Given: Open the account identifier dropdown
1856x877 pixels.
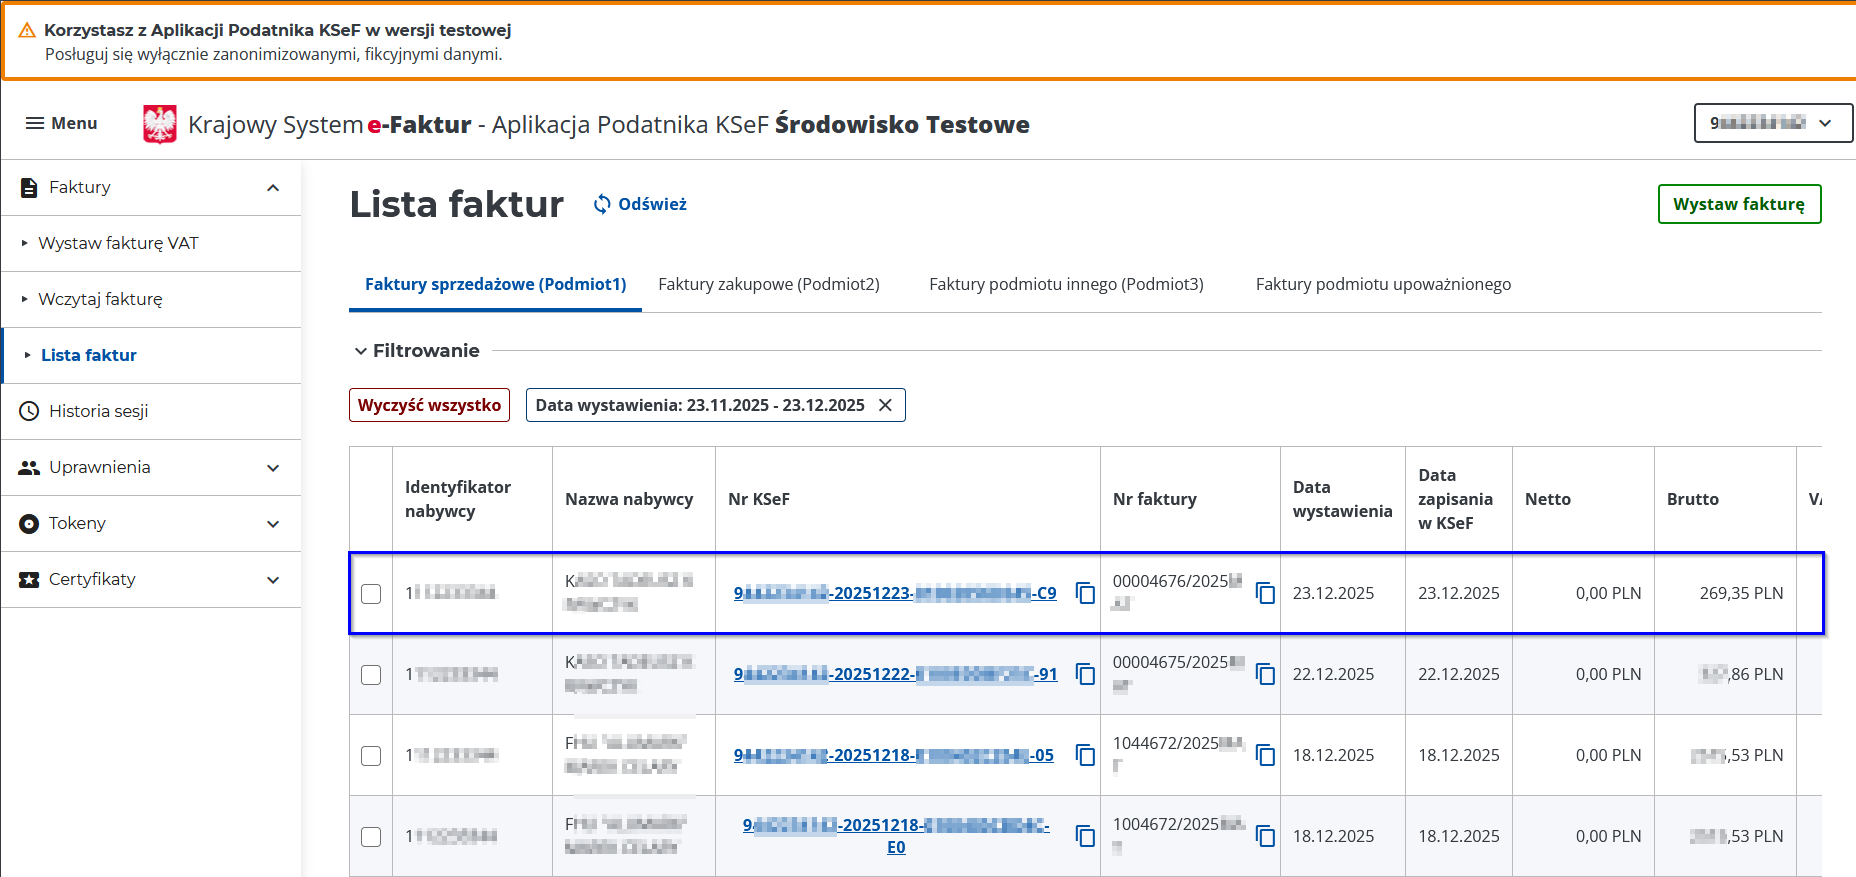Looking at the screenshot, I should (x=1773, y=123).
